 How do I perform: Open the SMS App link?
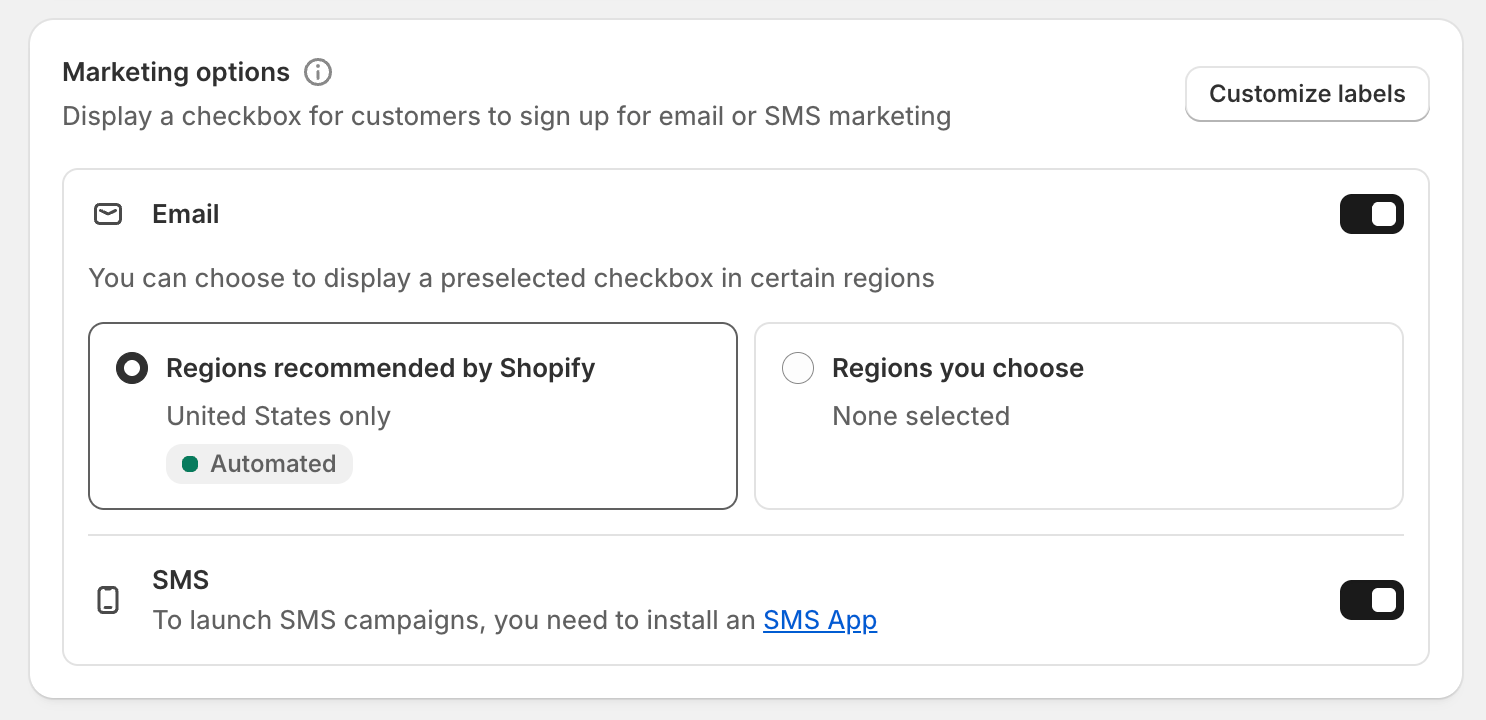[820, 620]
